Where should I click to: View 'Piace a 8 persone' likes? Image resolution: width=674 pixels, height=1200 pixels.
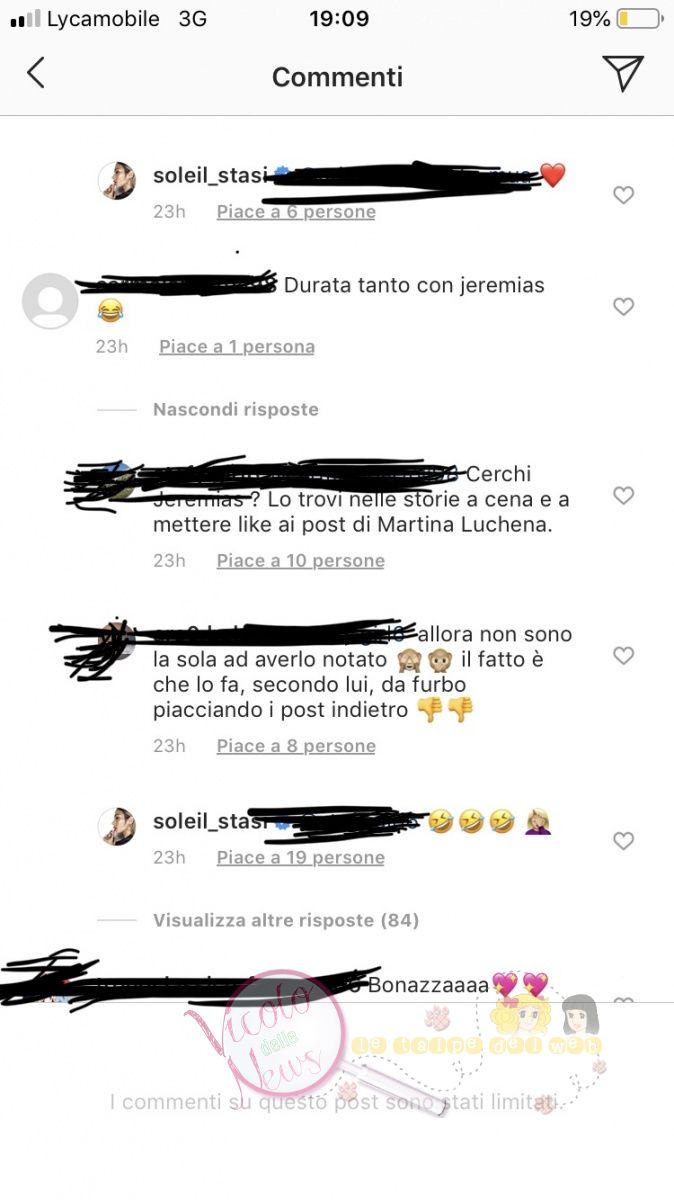(296, 746)
